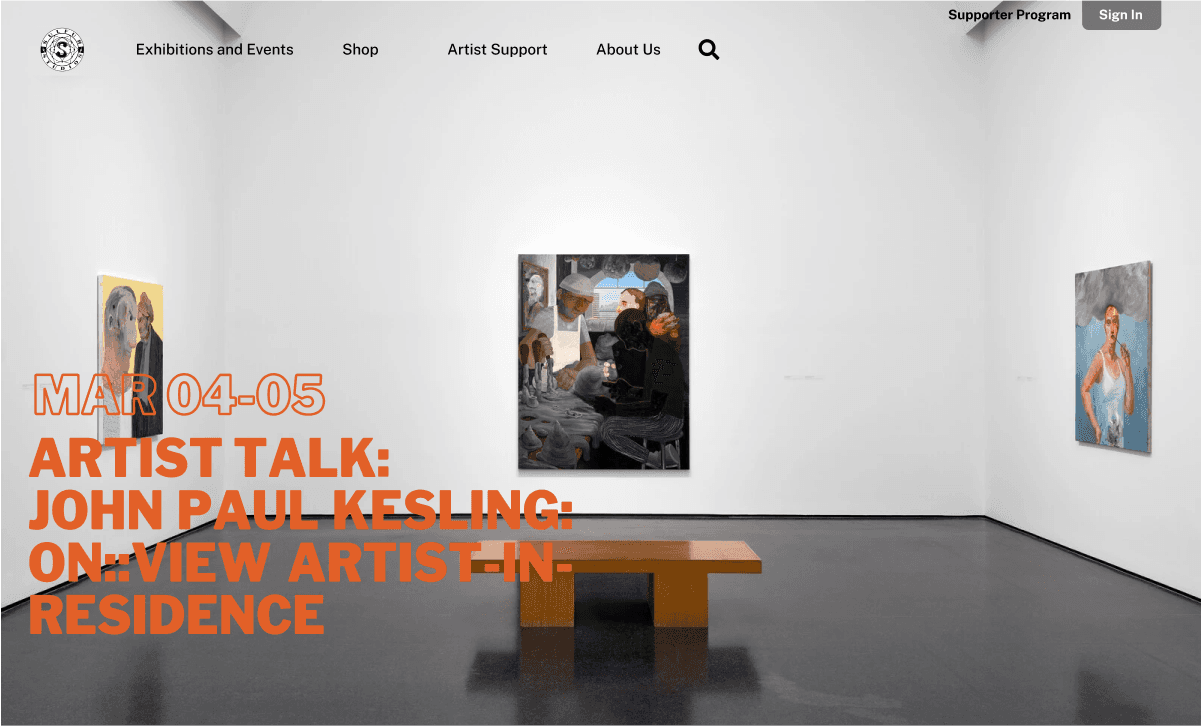
Task: Open the search magnifier icon
Action: click(709, 50)
